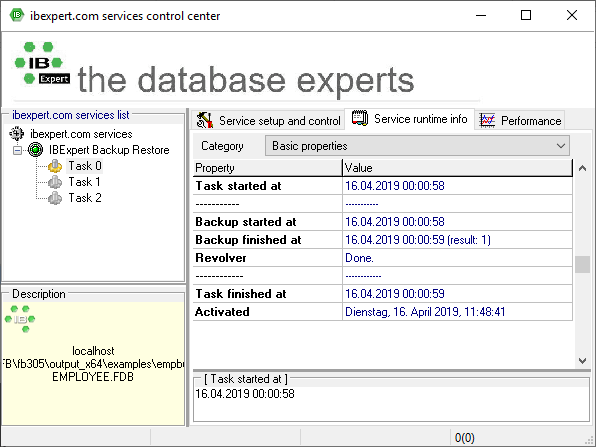Select Task 1 in the services list
596x447 pixels.
pyautogui.click(x=84, y=182)
